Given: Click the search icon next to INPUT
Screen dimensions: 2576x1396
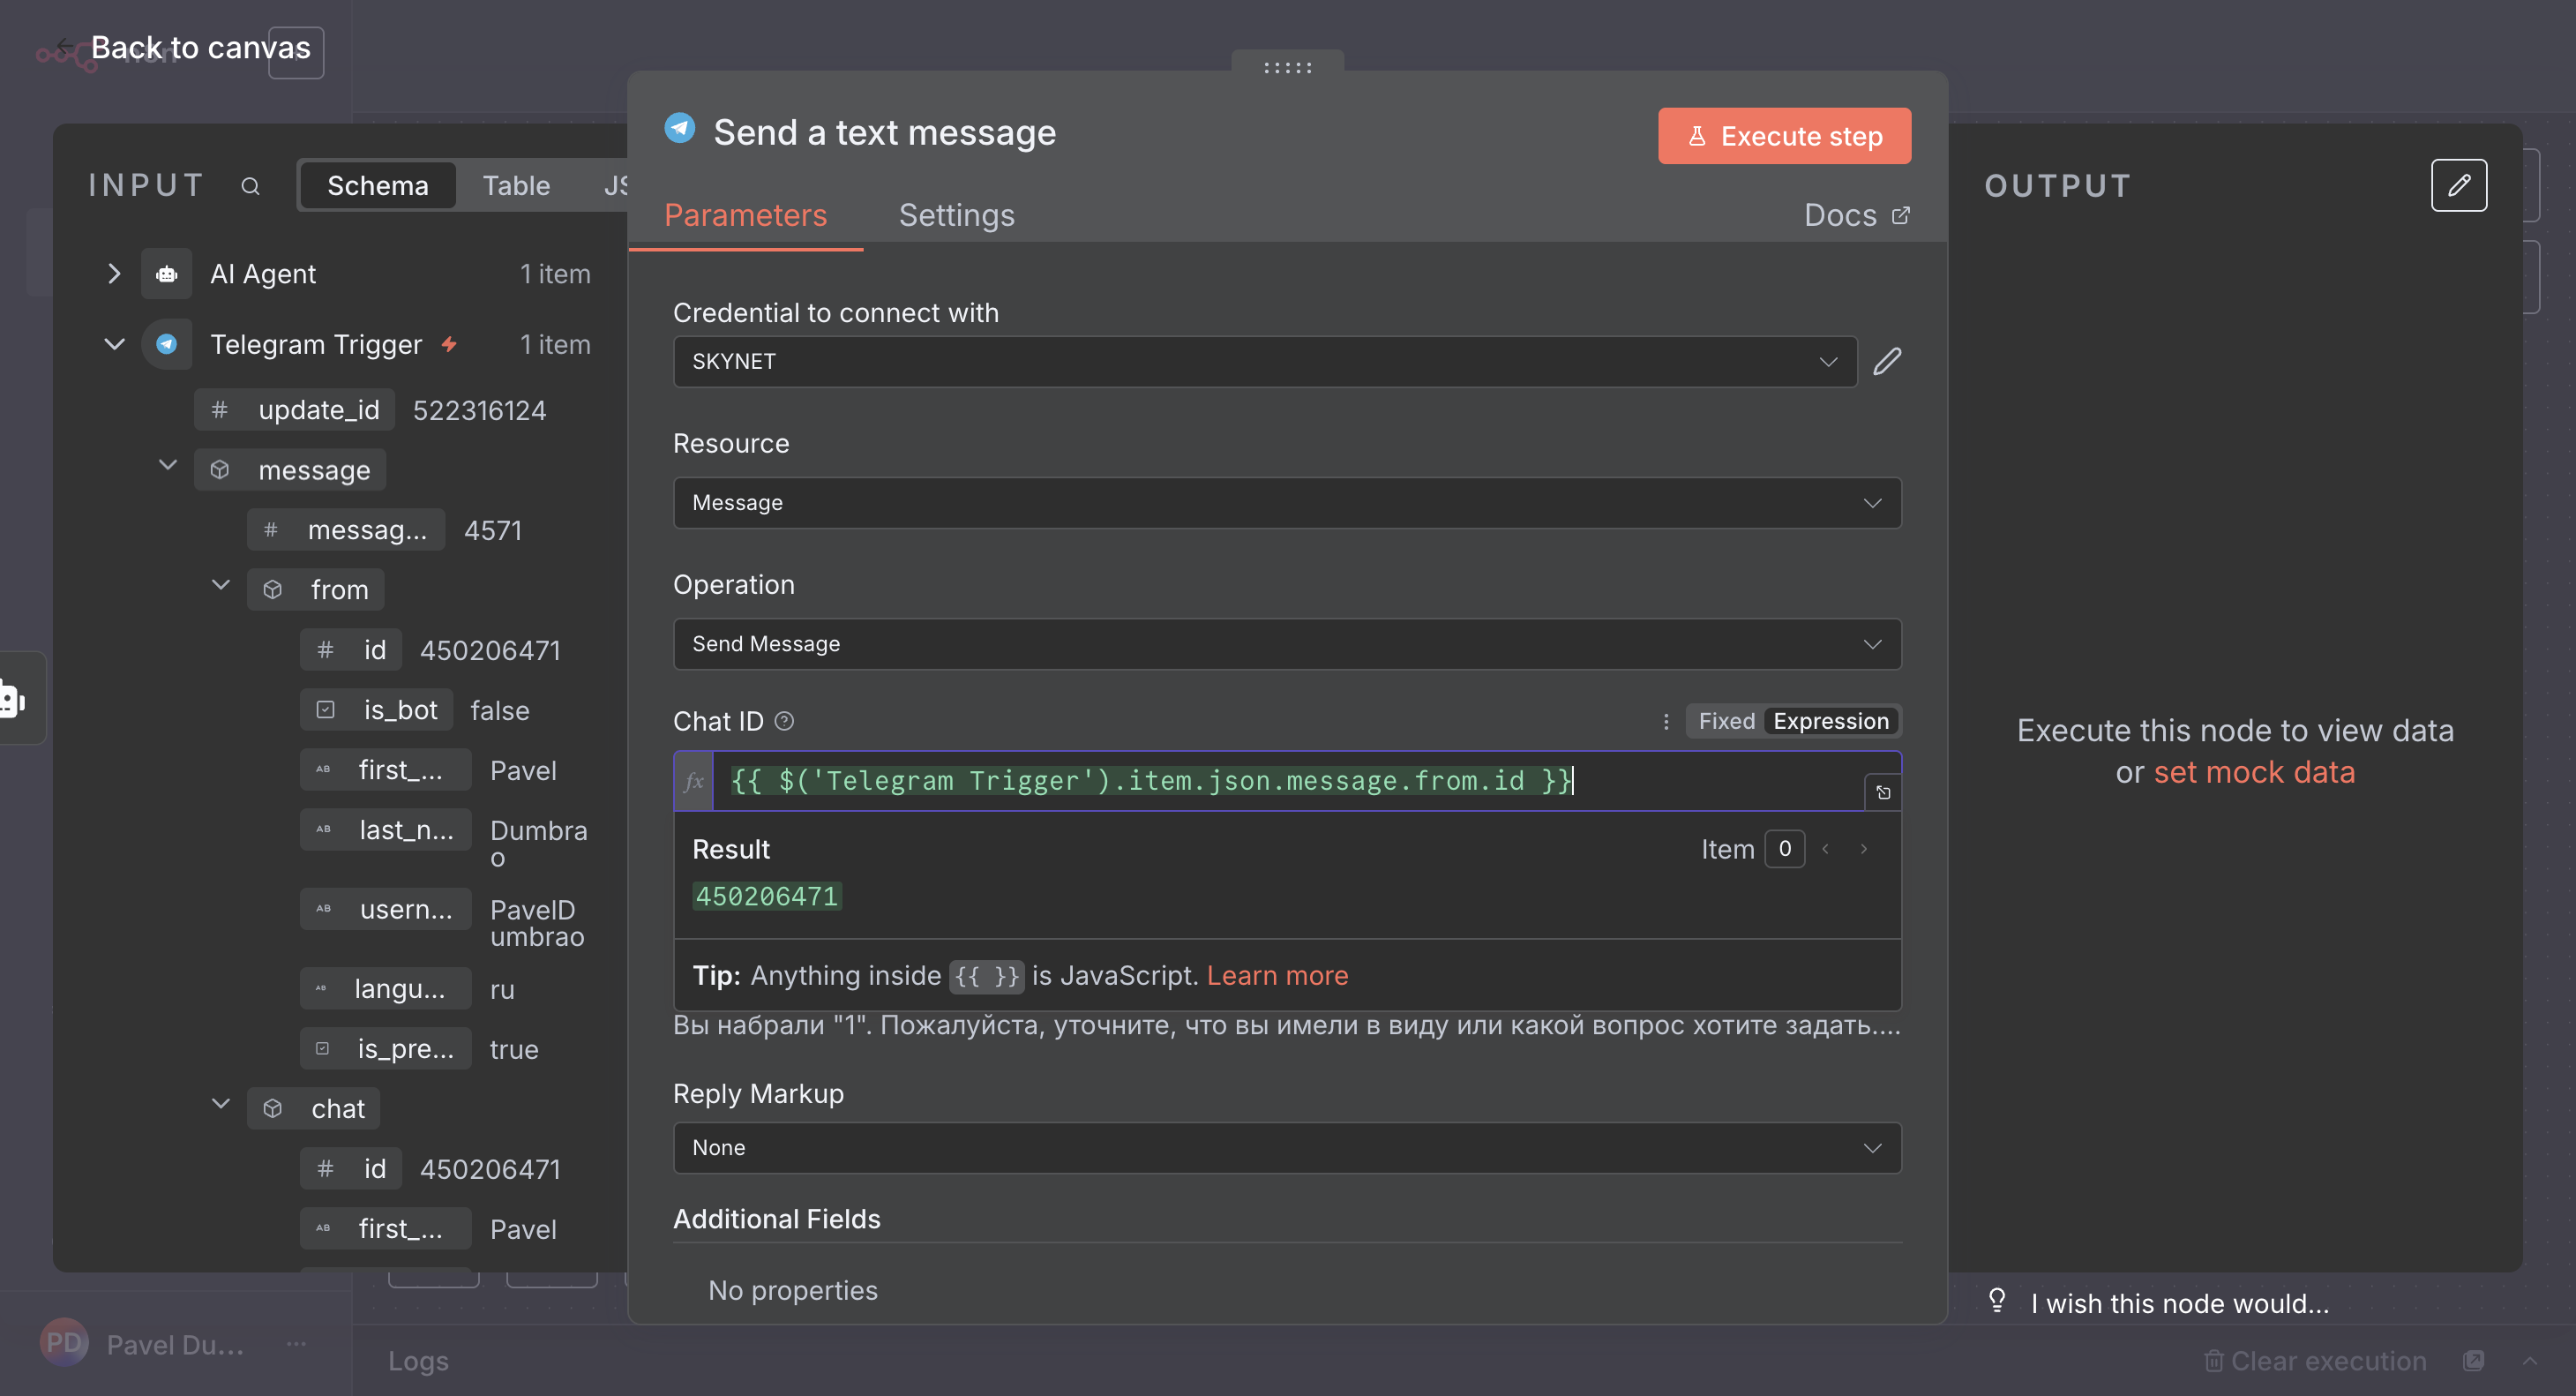Looking at the screenshot, I should pyautogui.click(x=250, y=186).
